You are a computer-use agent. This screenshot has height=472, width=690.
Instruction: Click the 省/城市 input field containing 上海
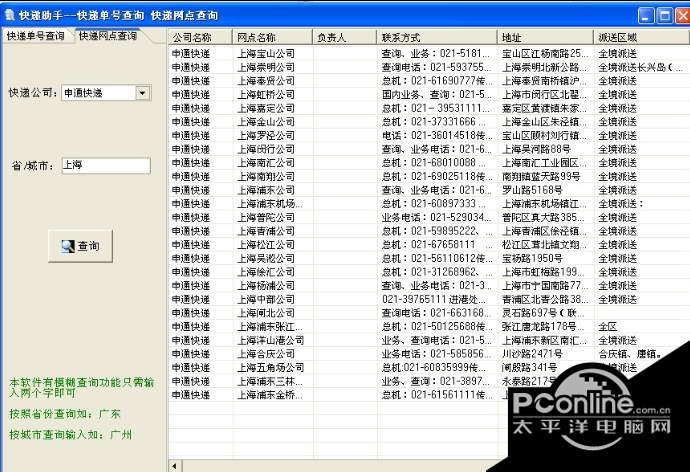(106, 165)
